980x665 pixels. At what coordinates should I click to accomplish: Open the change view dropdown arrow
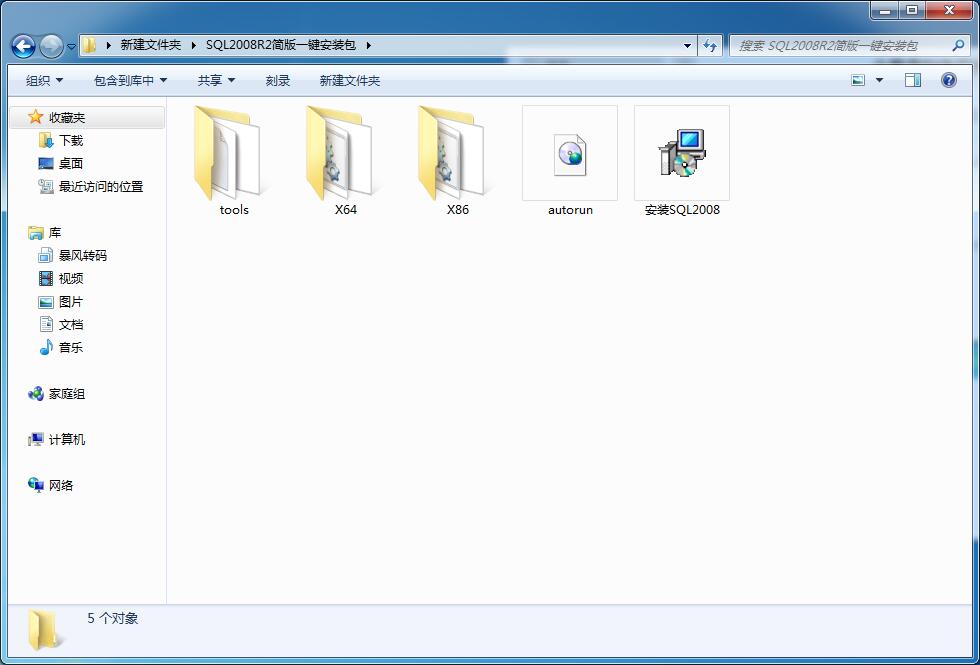click(x=878, y=80)
